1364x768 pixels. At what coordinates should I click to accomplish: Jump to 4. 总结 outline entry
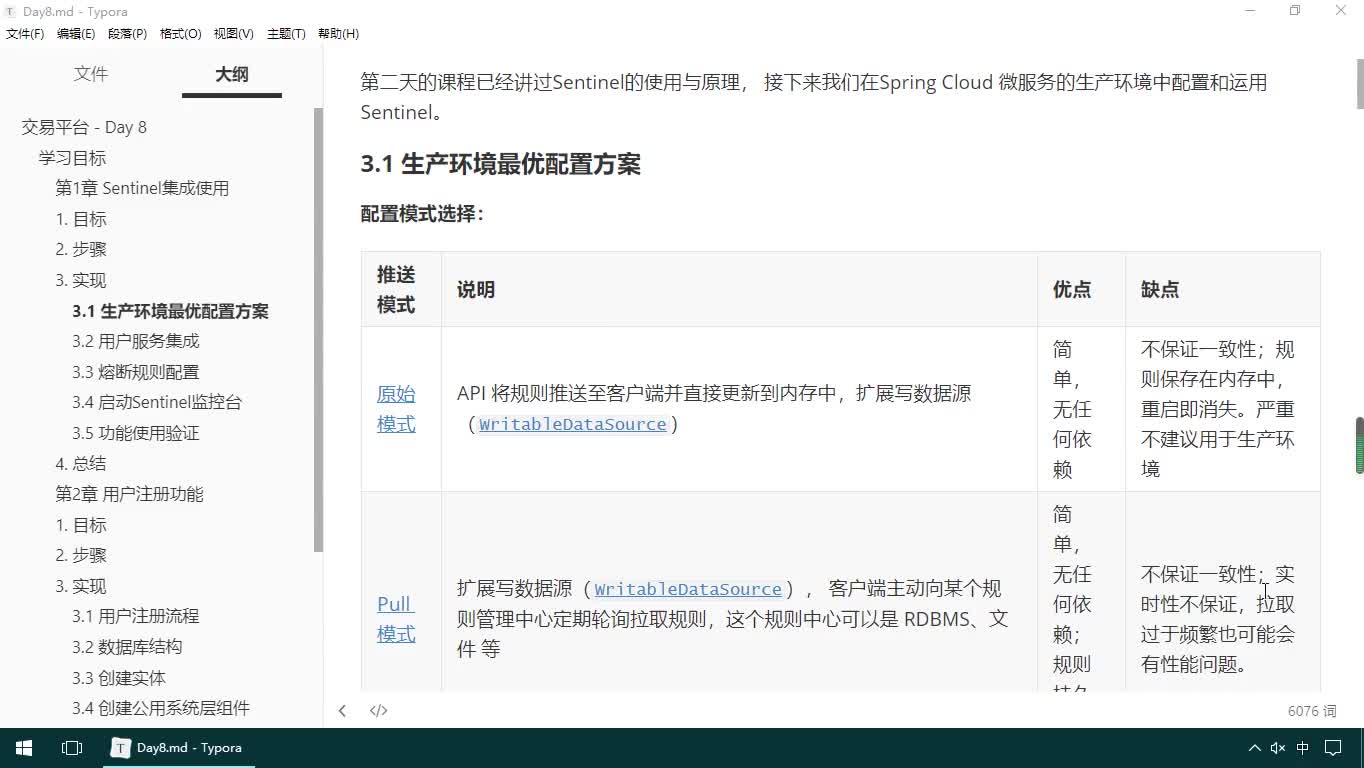pyautogui.click(x=81, y=463)
